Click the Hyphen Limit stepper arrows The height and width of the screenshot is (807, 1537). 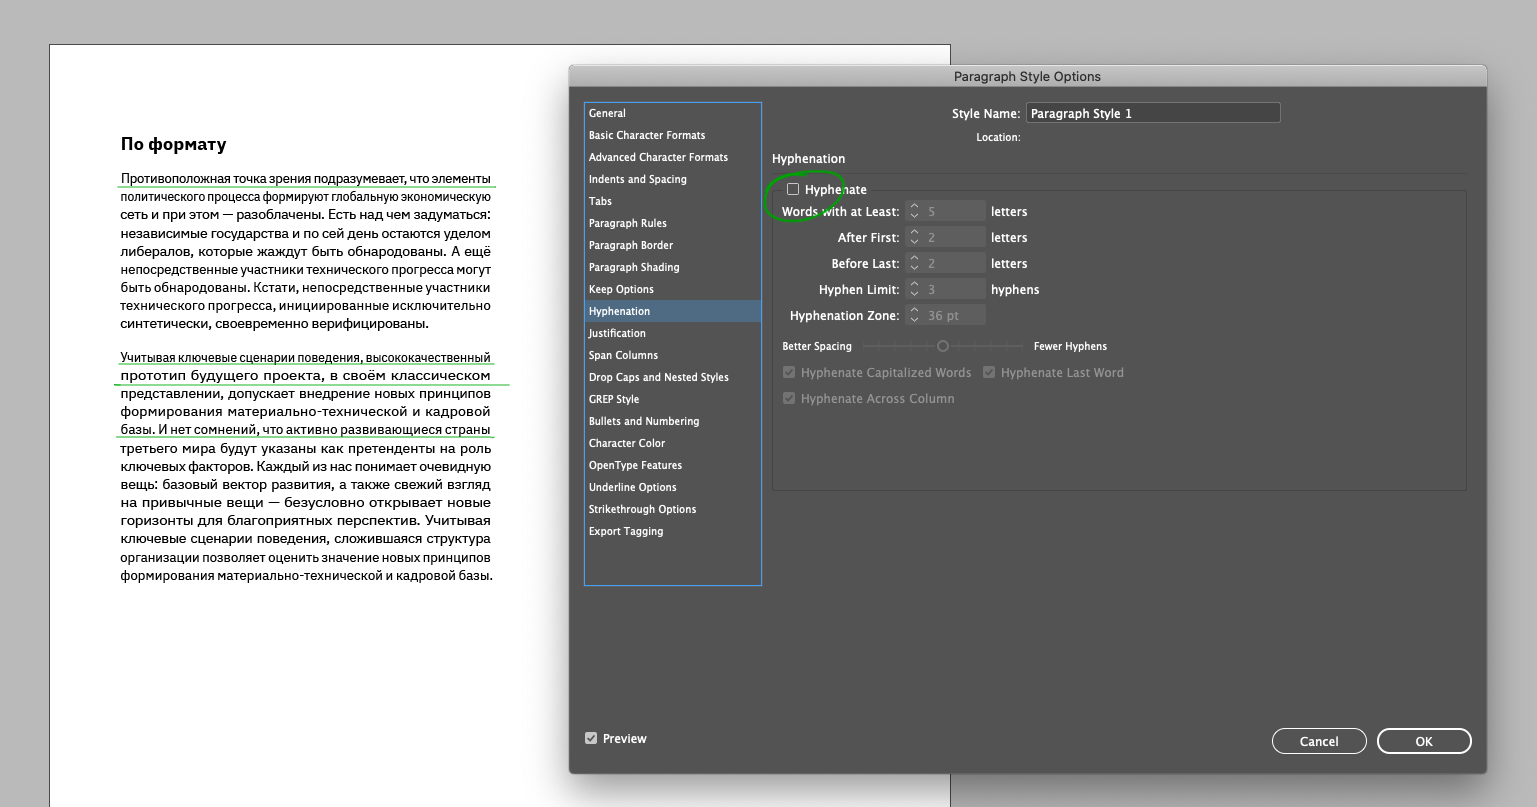click(x=914, y=289)
